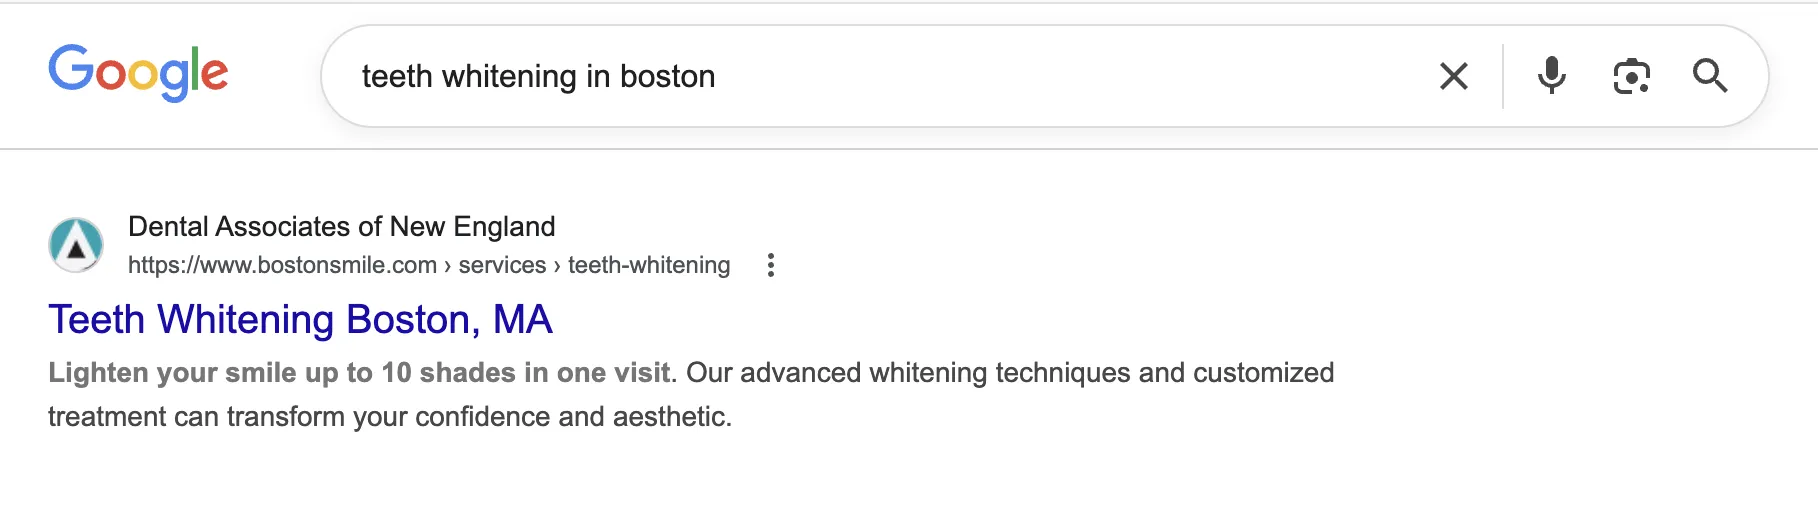
Task: Open the "Teeth Whitening Boston, MA" result
Action: click(300, 320)
